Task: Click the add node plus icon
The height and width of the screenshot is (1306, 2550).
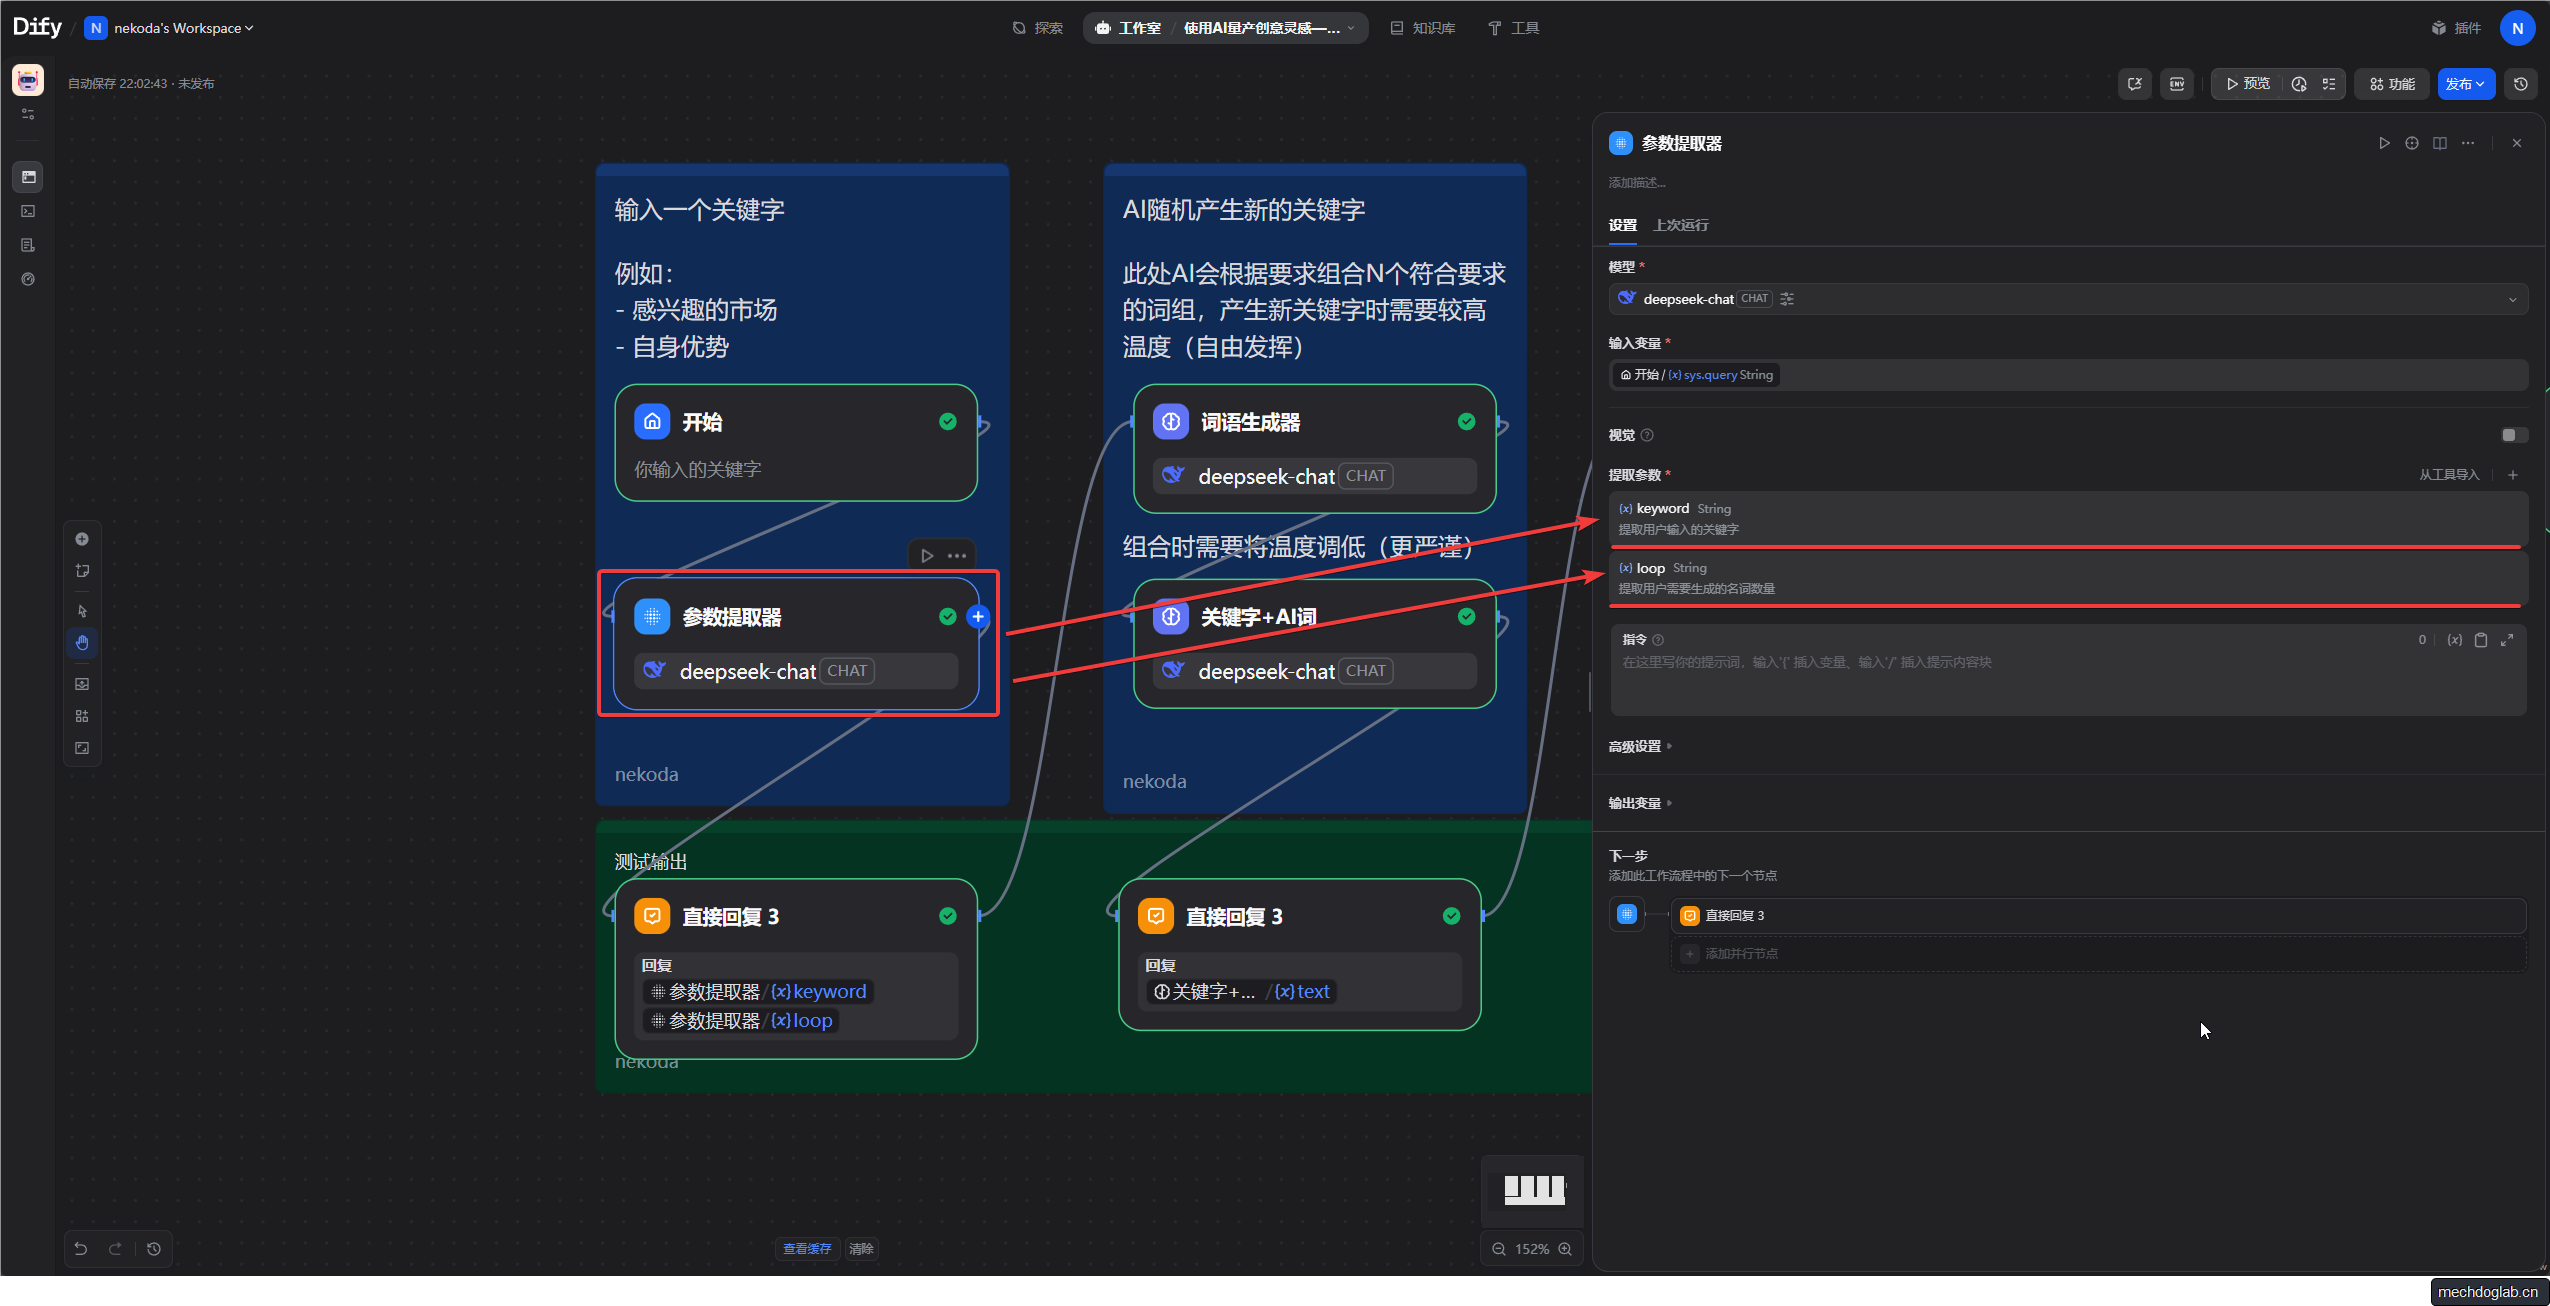Action: [82, 539]
